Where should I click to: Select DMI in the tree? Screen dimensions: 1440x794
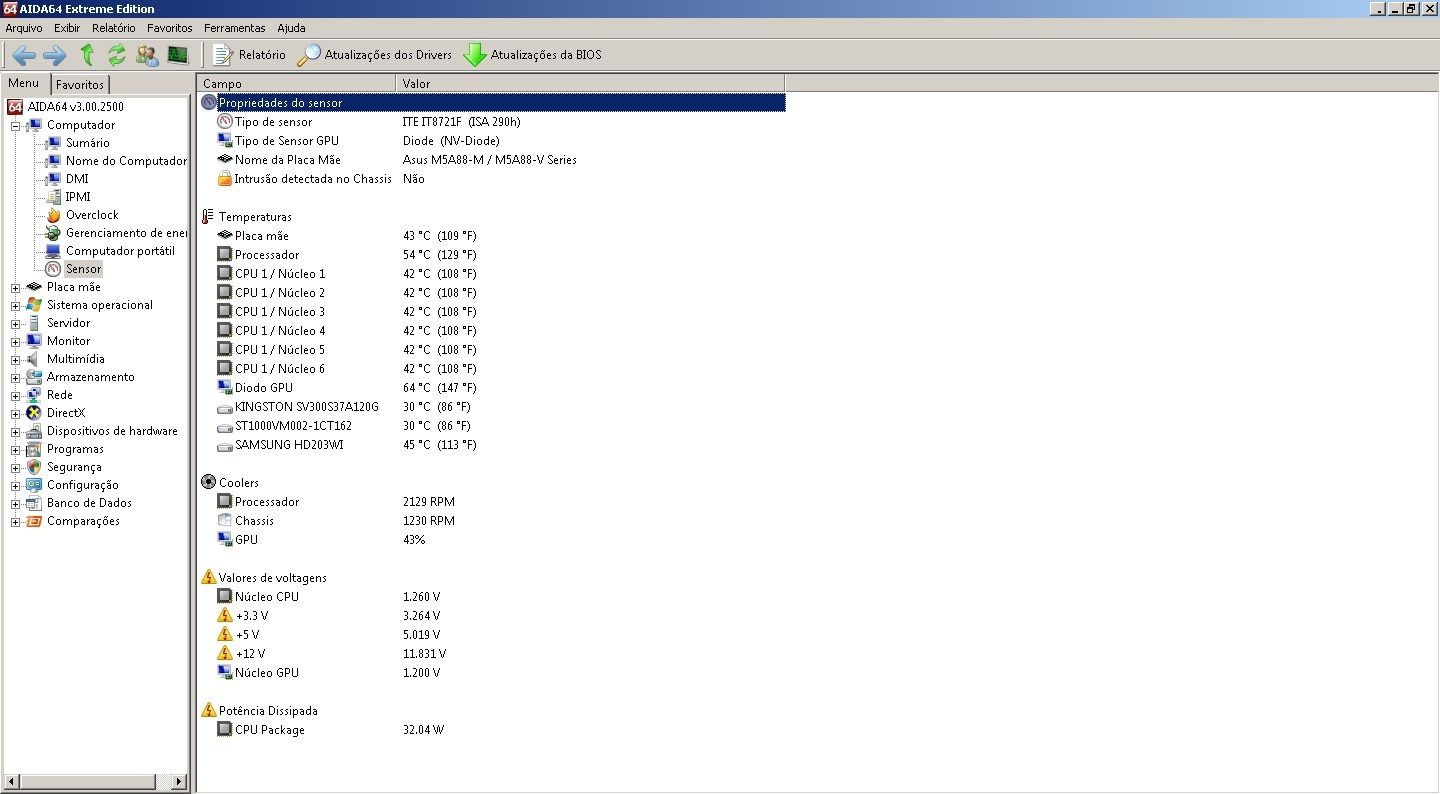77,179
